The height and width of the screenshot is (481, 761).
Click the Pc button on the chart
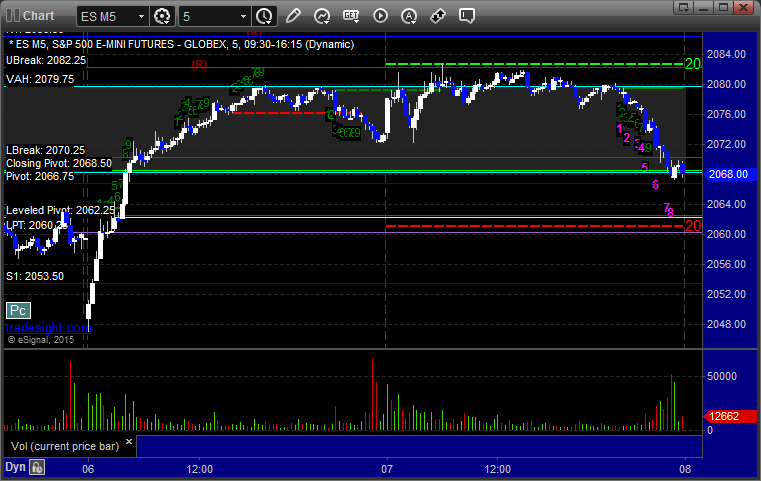pyautogui.click(x=18, y=311)
